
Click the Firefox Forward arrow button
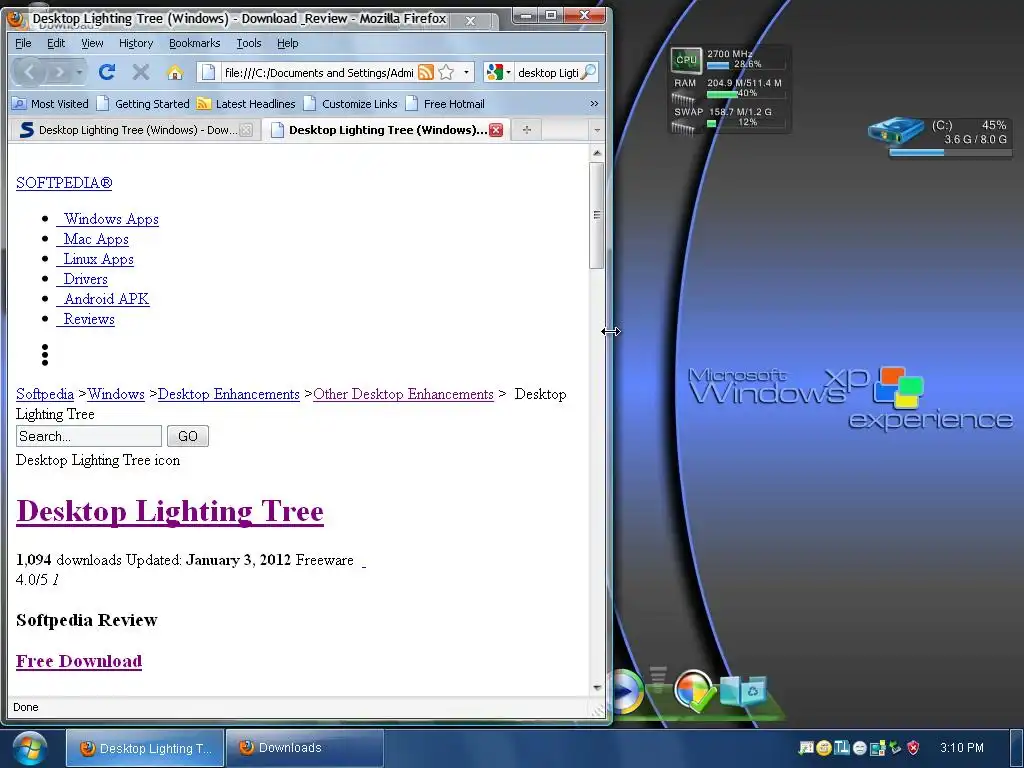[x=59, y=72]
